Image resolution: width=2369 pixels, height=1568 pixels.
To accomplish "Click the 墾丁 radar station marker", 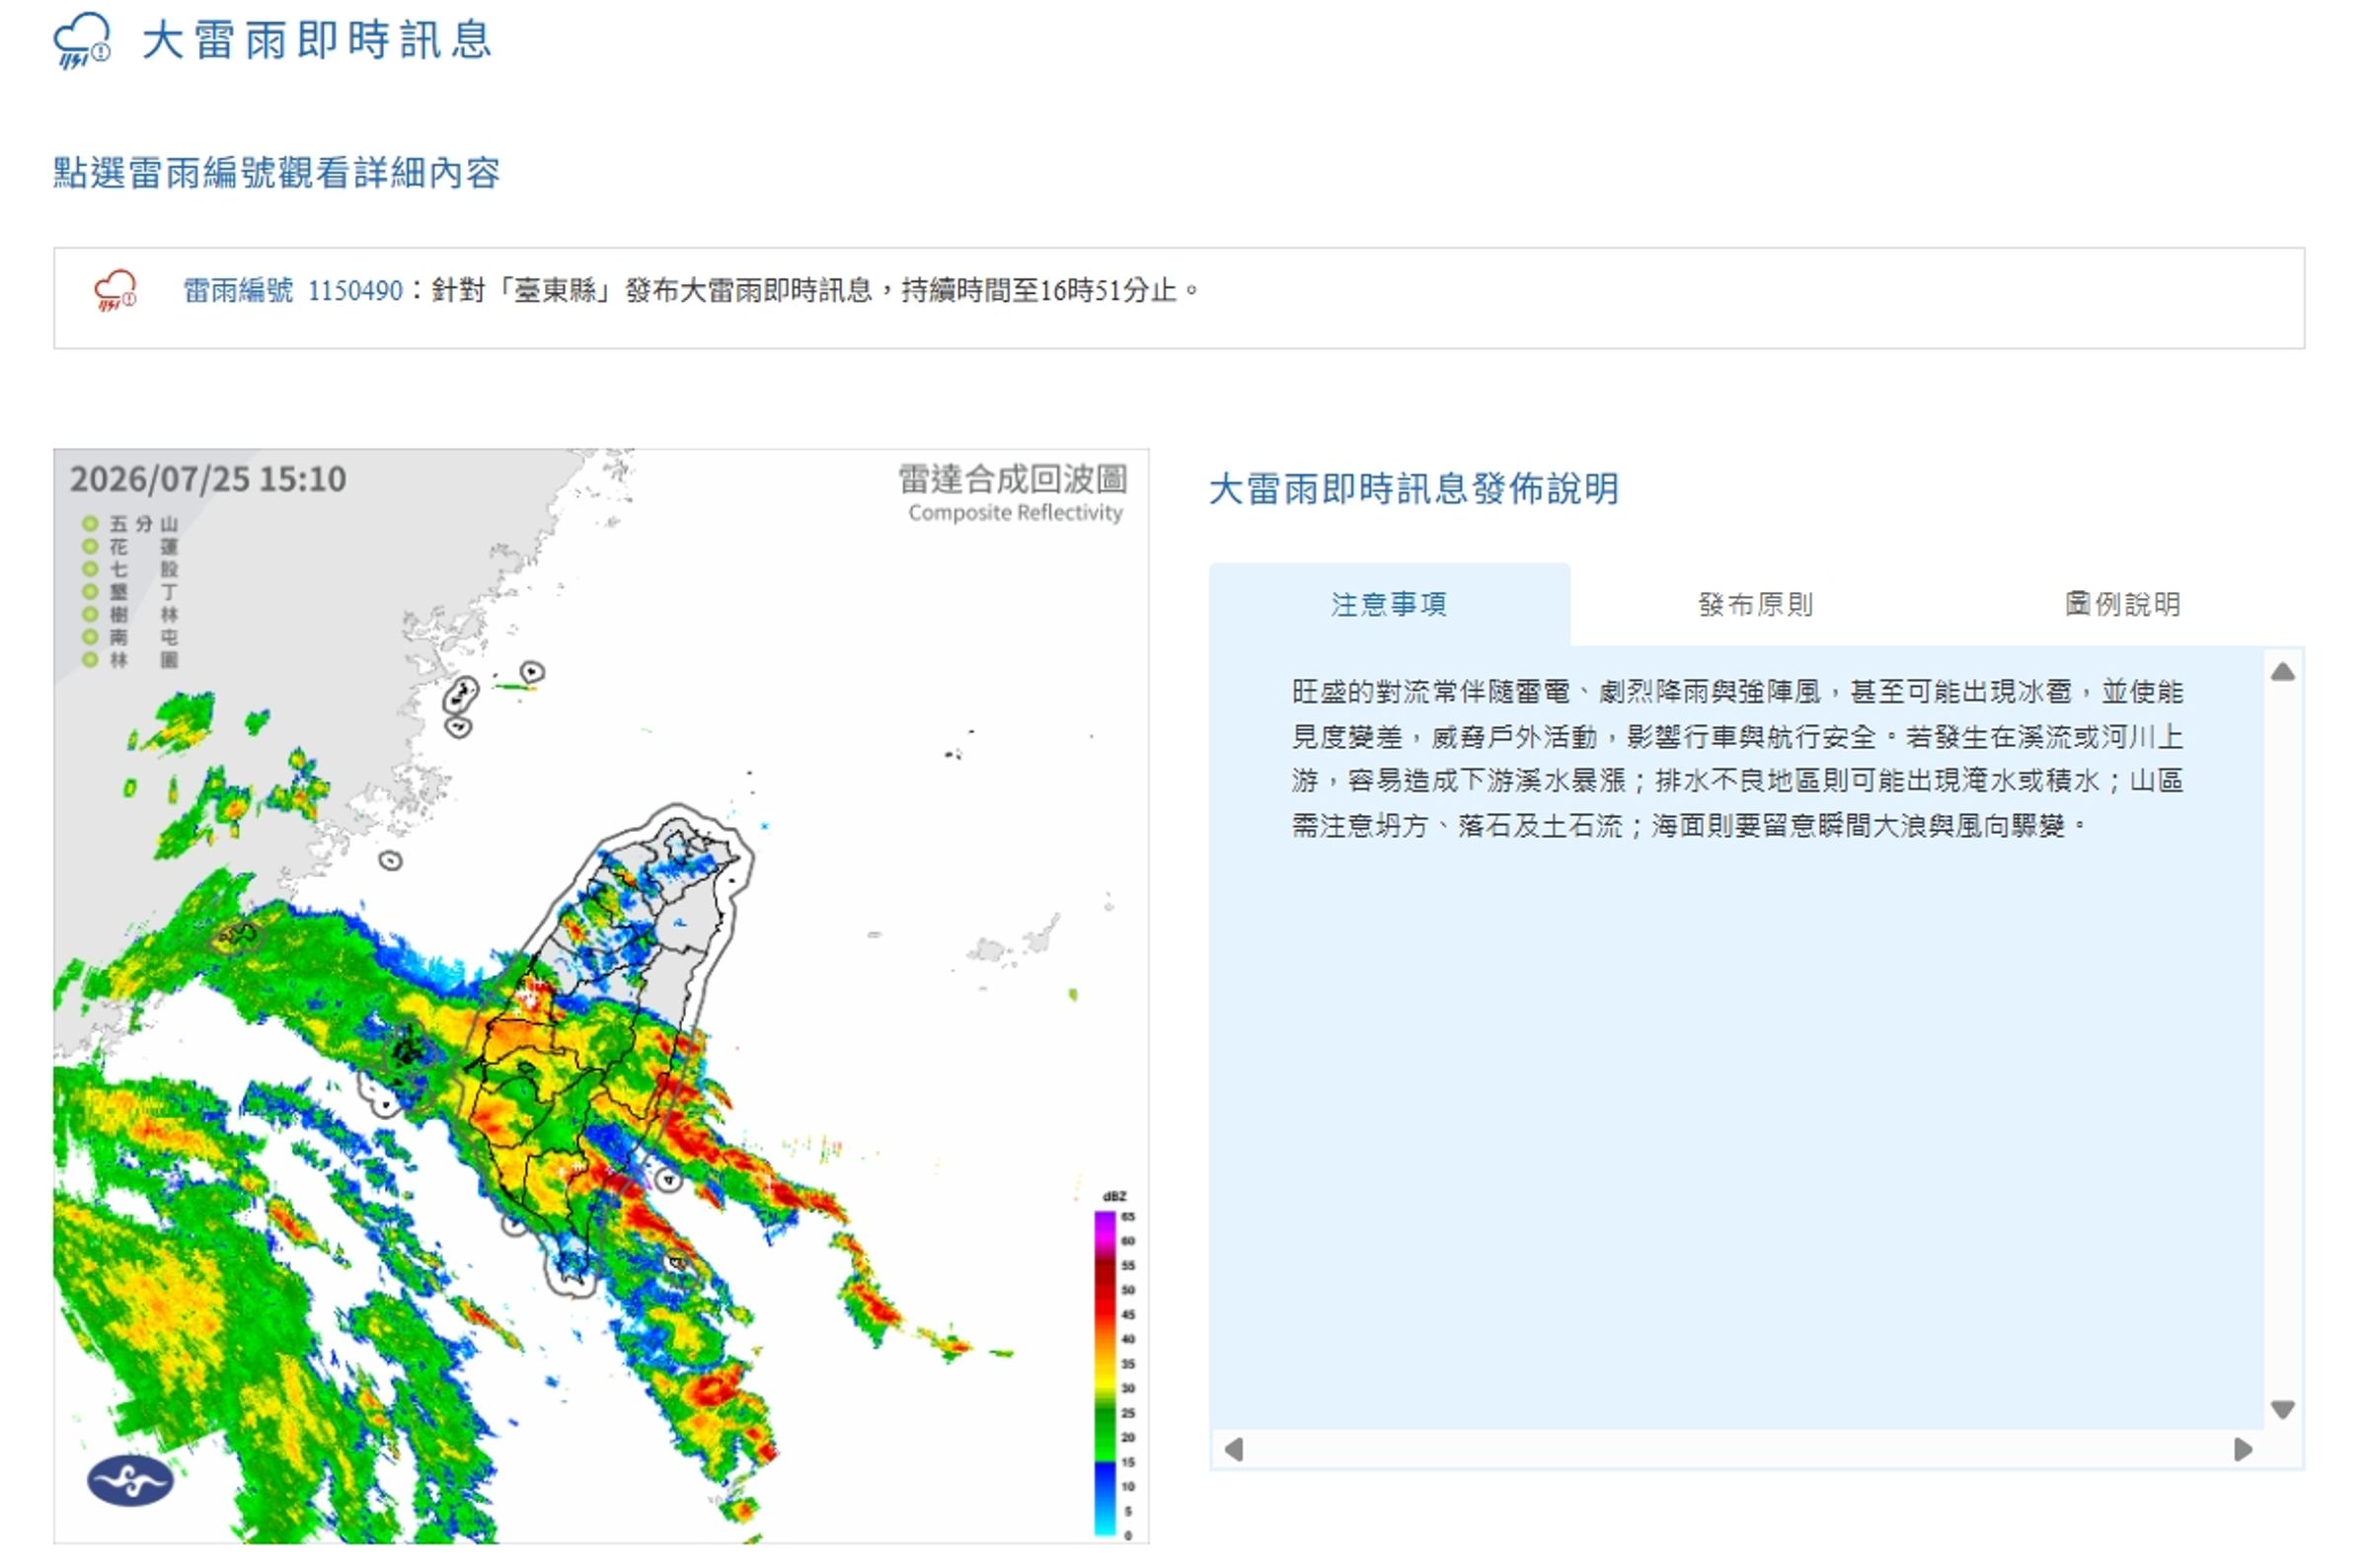I will (90, 592).
